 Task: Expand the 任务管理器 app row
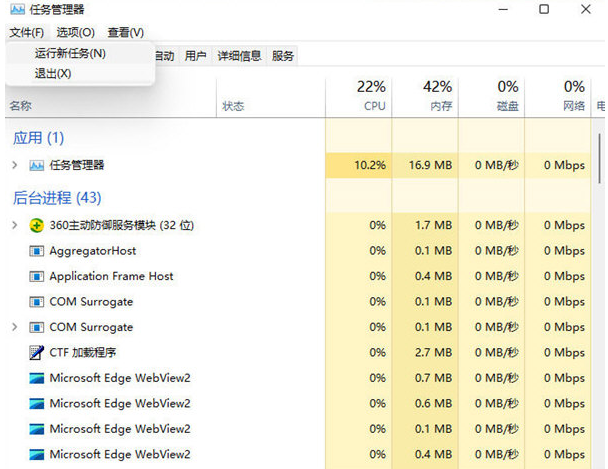(x=15, y=165)
